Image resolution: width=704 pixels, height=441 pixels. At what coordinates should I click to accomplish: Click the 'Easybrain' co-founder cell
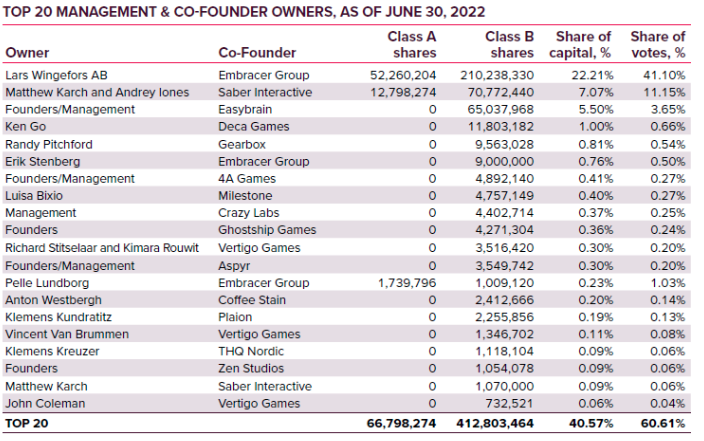245,110
